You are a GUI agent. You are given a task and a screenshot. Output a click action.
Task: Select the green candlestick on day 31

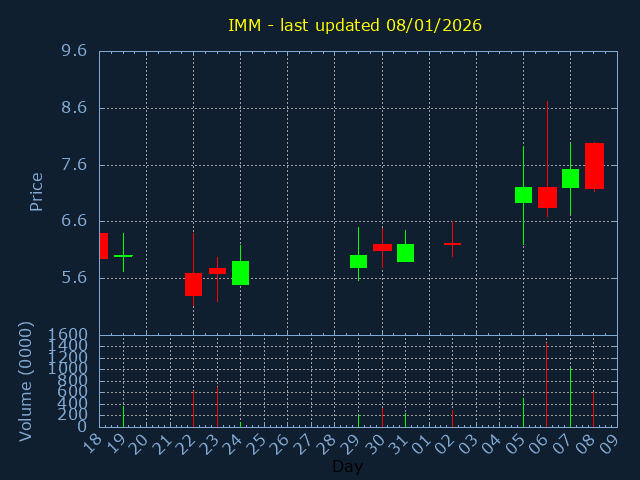[x=405, y=253]
